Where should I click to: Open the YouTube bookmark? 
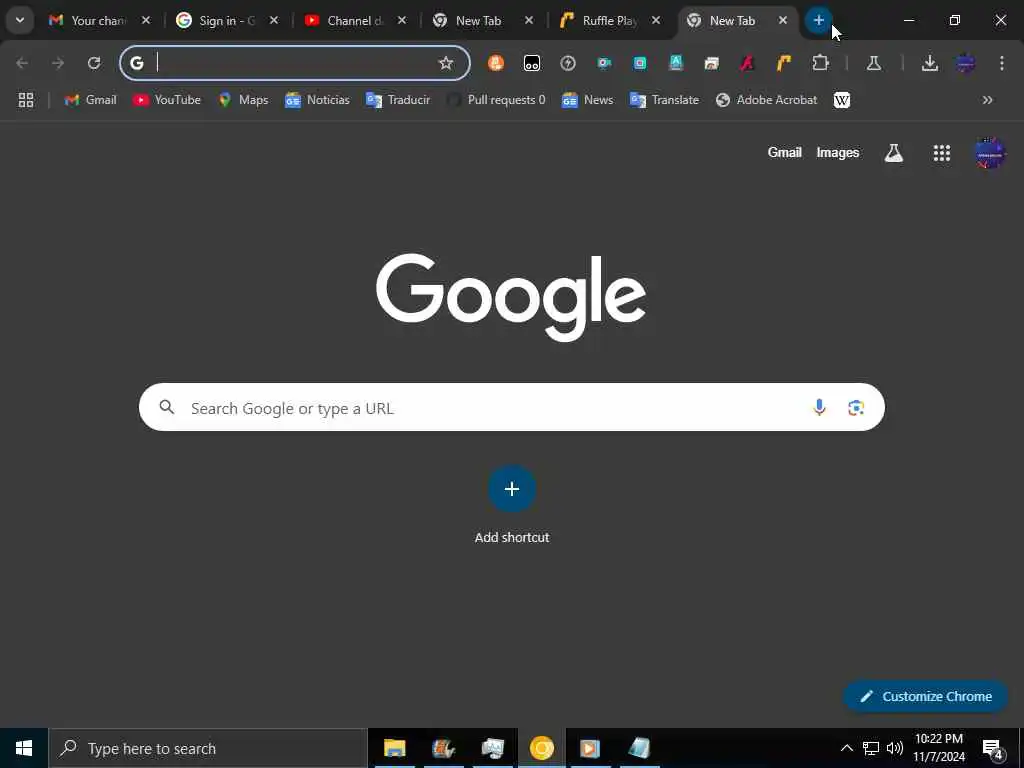point(167,100)
